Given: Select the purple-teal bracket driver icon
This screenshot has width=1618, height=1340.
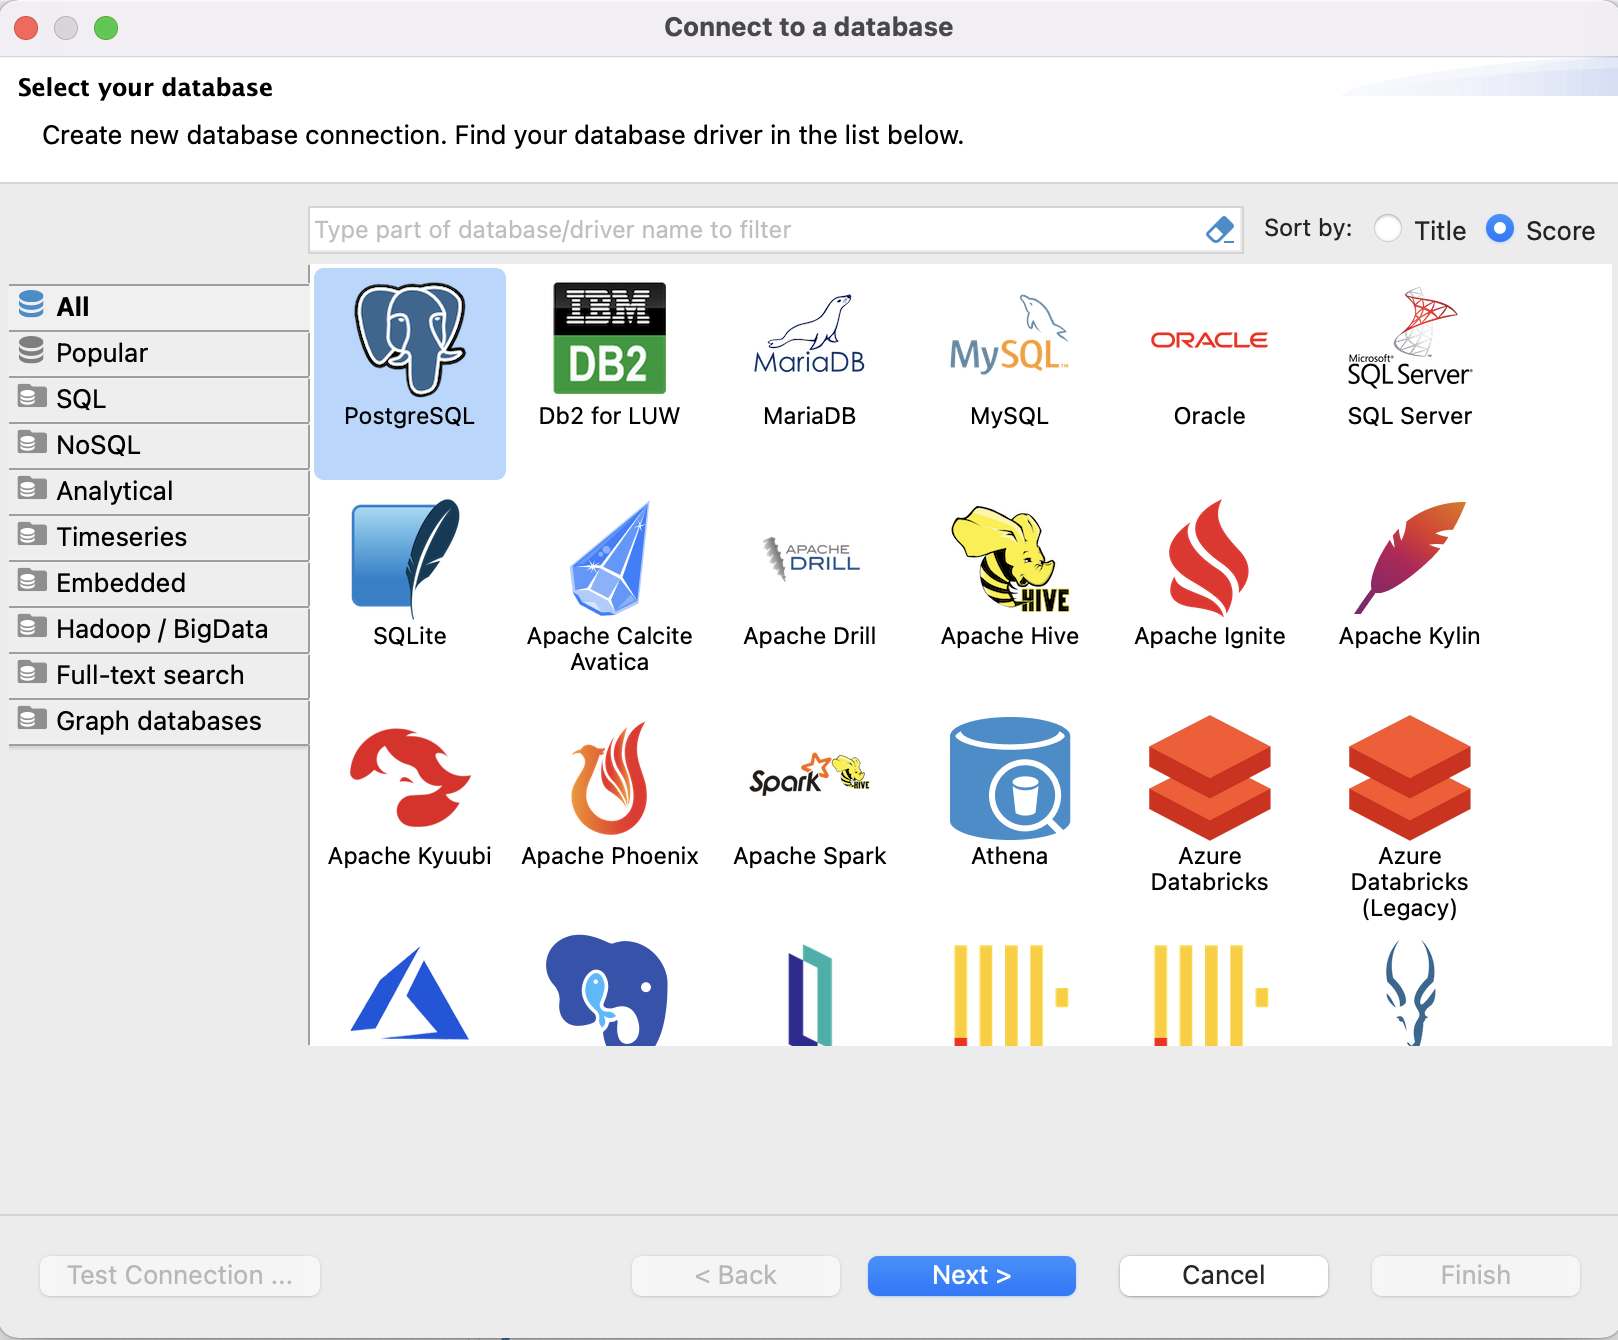Looking at the screenshot, I should coord(810,996).
